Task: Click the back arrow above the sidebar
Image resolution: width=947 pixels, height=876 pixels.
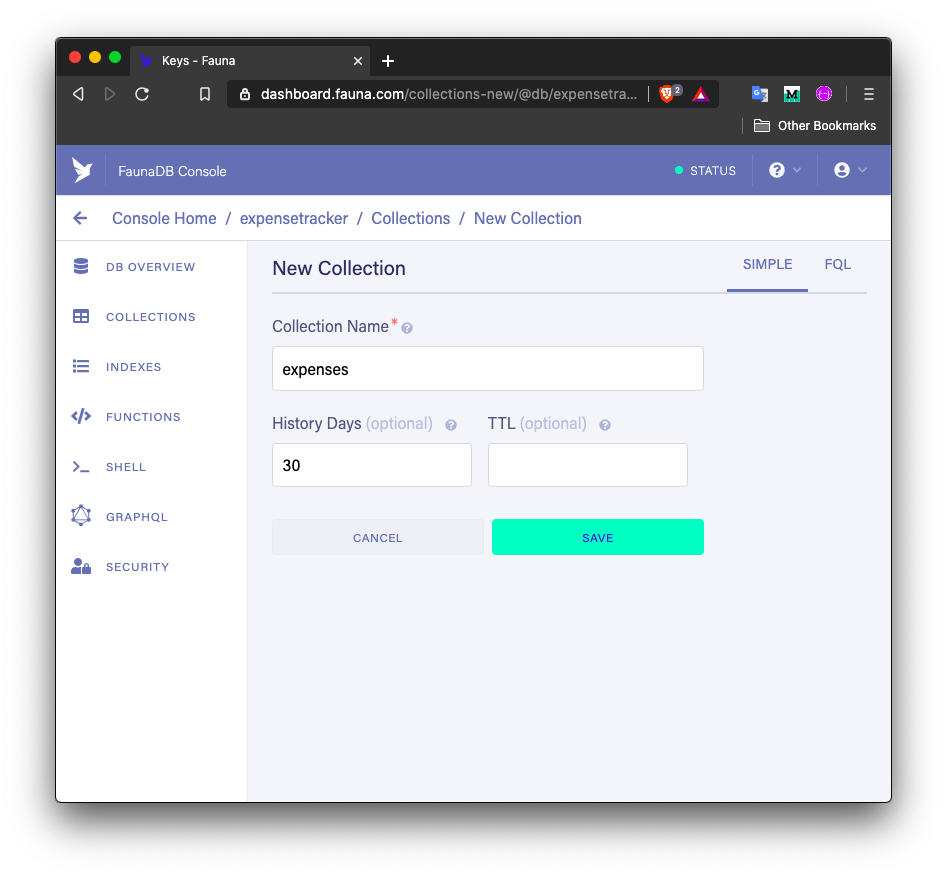Action: [80, 217]
